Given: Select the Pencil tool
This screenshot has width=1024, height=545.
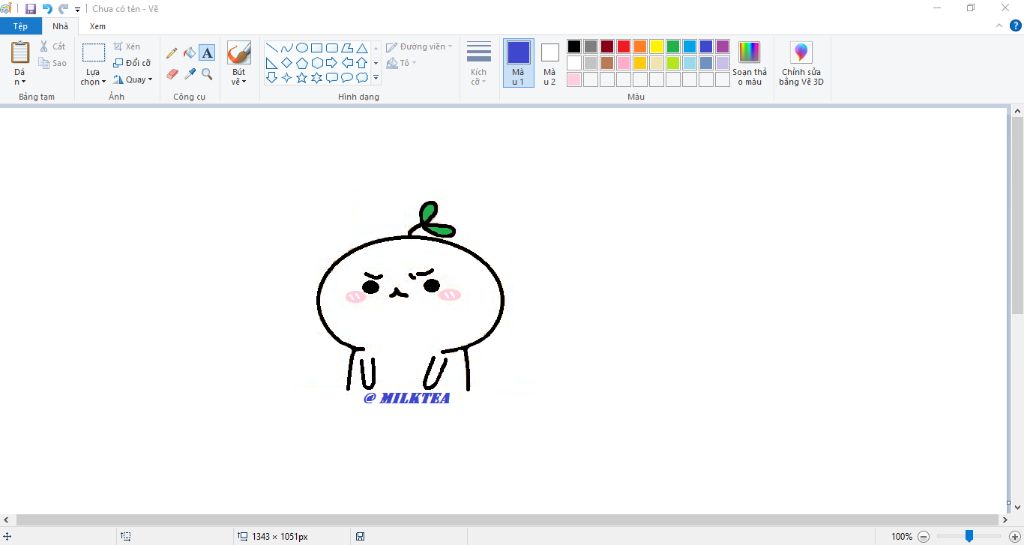Looking at the screenshot, I should click(172, 53).
